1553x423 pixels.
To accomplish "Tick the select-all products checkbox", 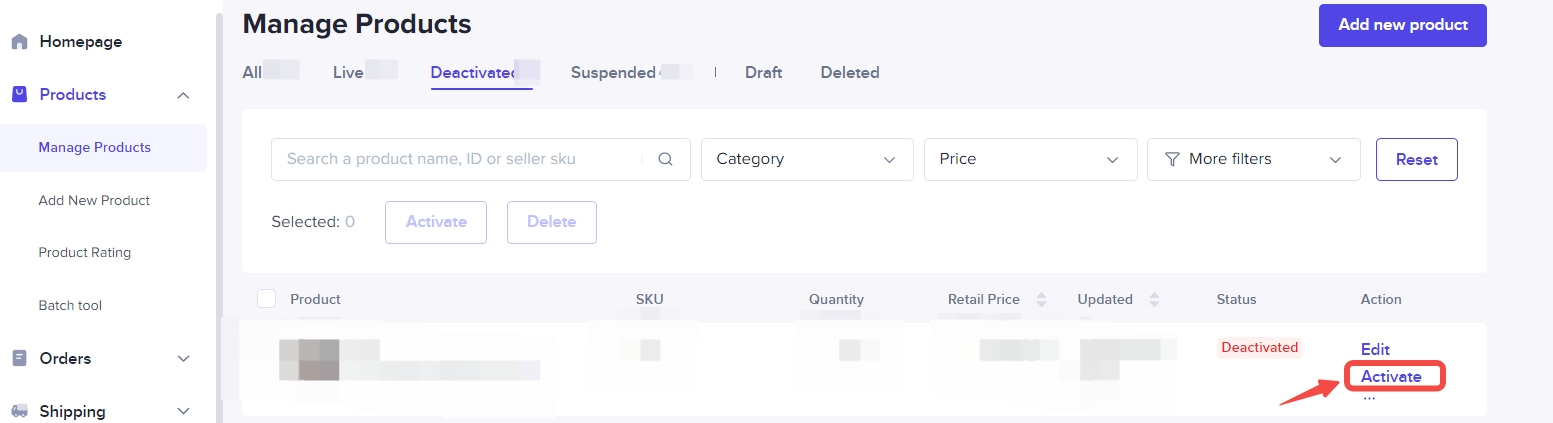I will pos(267,298).
